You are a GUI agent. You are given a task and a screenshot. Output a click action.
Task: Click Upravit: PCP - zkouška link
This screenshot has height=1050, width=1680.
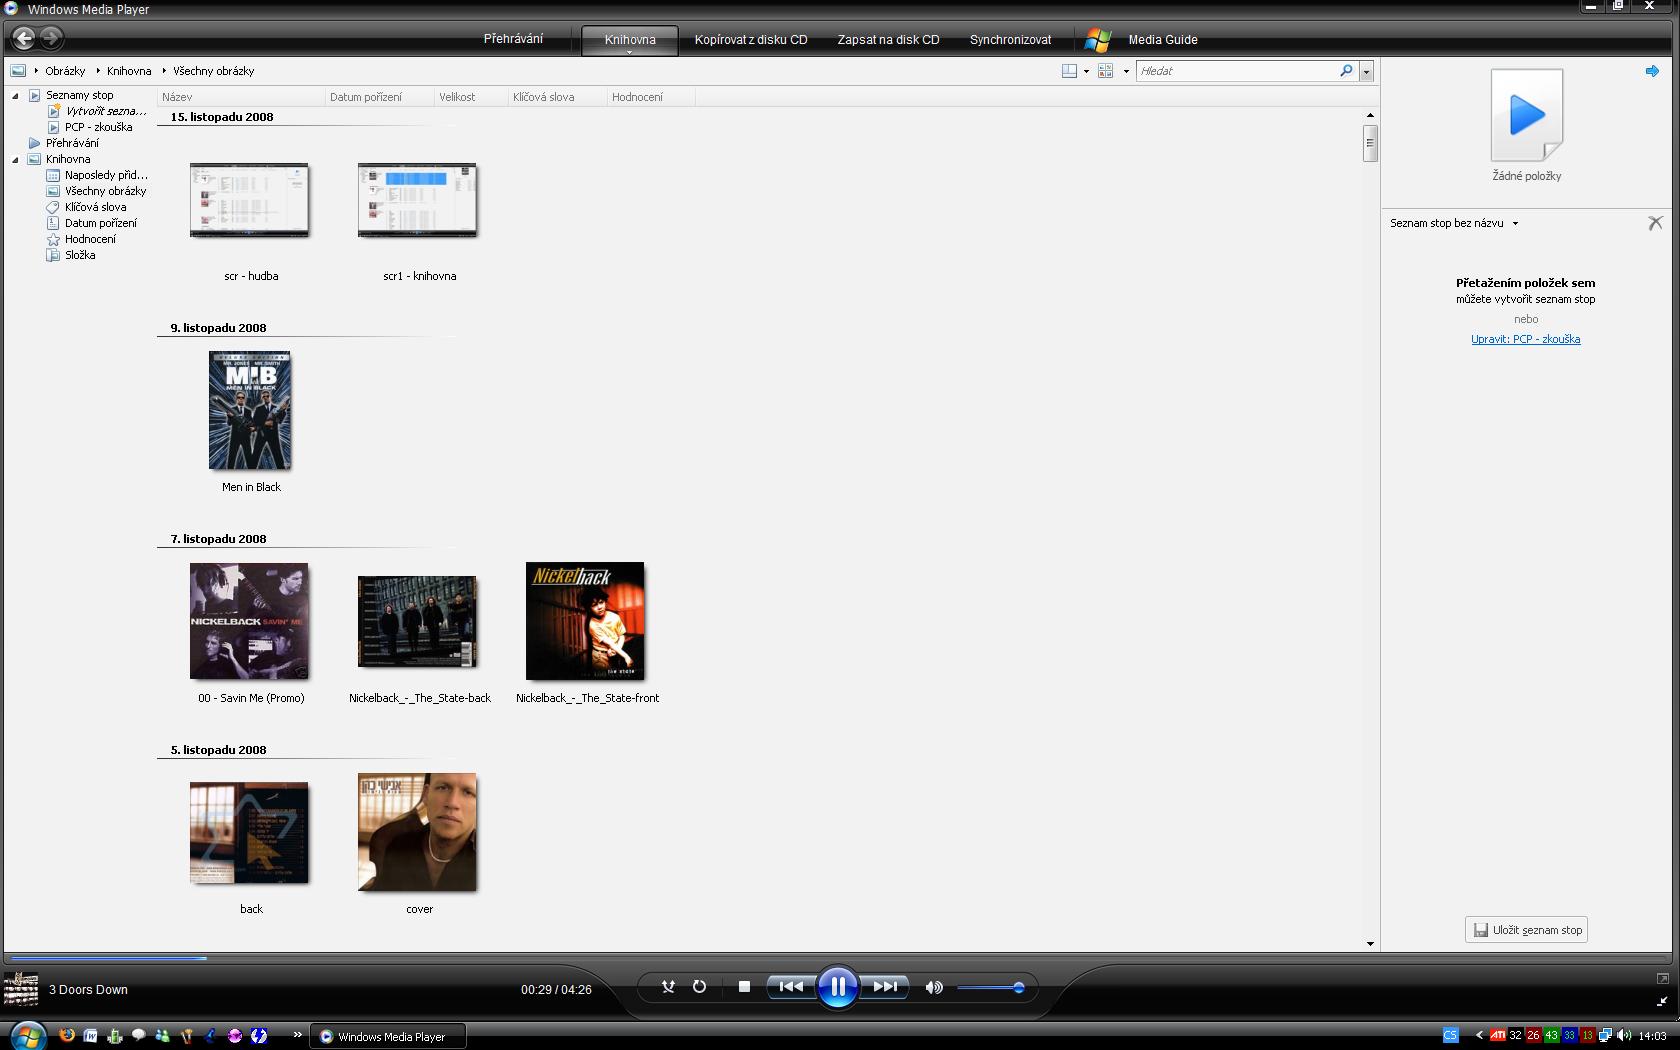(1525, 339)
